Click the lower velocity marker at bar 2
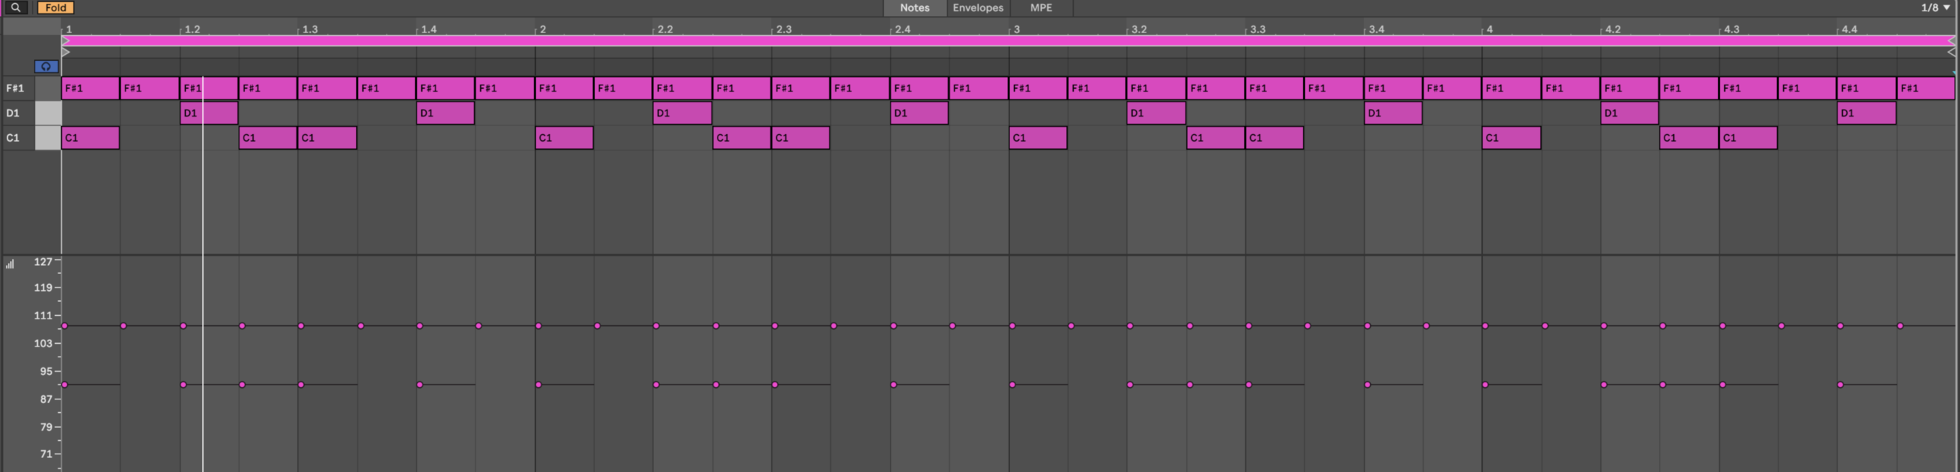1960x472 pixels. pos(538,385)
